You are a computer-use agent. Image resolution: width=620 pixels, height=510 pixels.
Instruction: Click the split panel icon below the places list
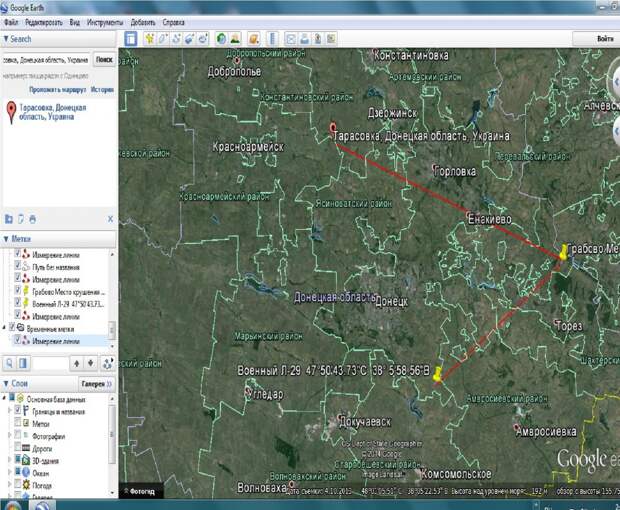23,363
